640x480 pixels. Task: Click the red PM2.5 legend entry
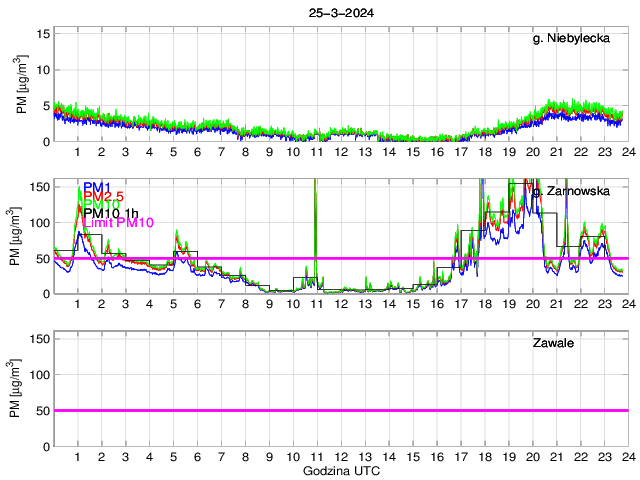(103, 196)
